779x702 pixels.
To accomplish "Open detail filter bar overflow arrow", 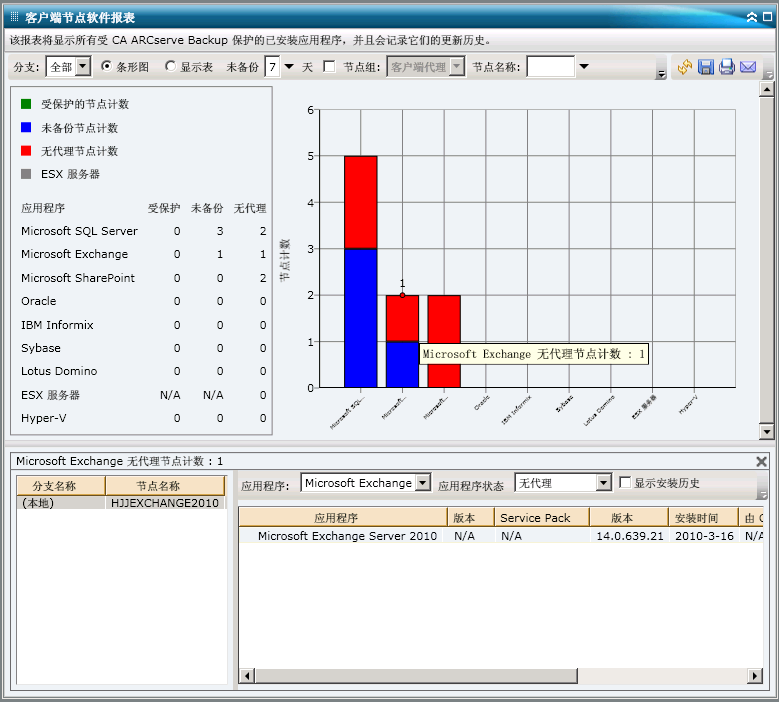I will (762, 493).
